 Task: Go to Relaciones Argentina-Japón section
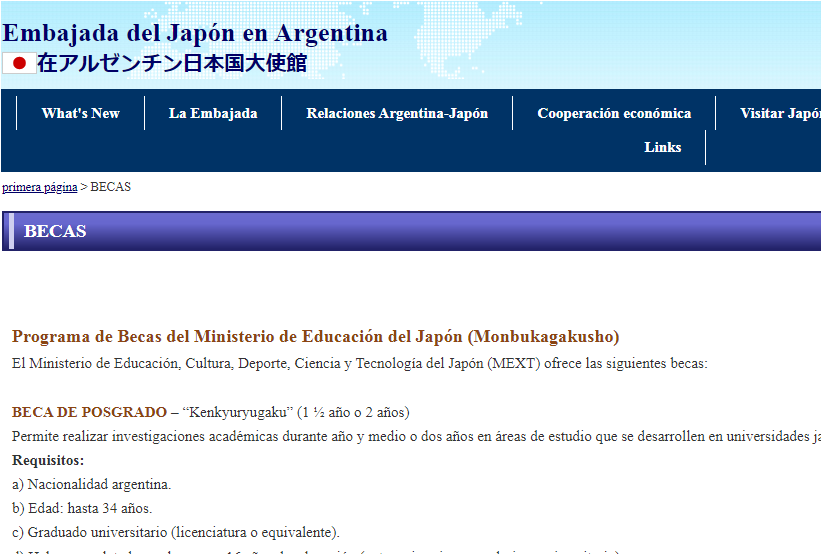397,113
